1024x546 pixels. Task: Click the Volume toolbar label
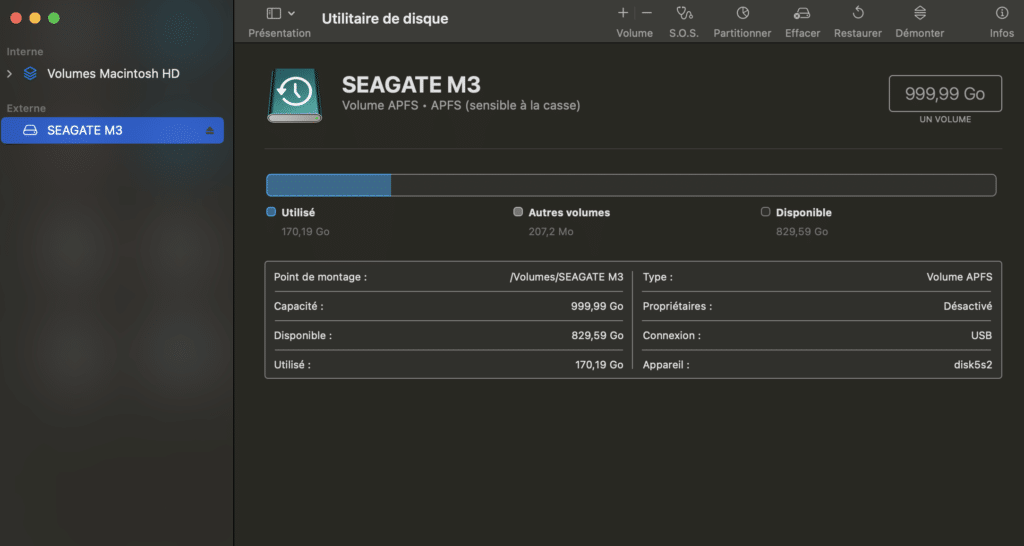coord(634,33)
